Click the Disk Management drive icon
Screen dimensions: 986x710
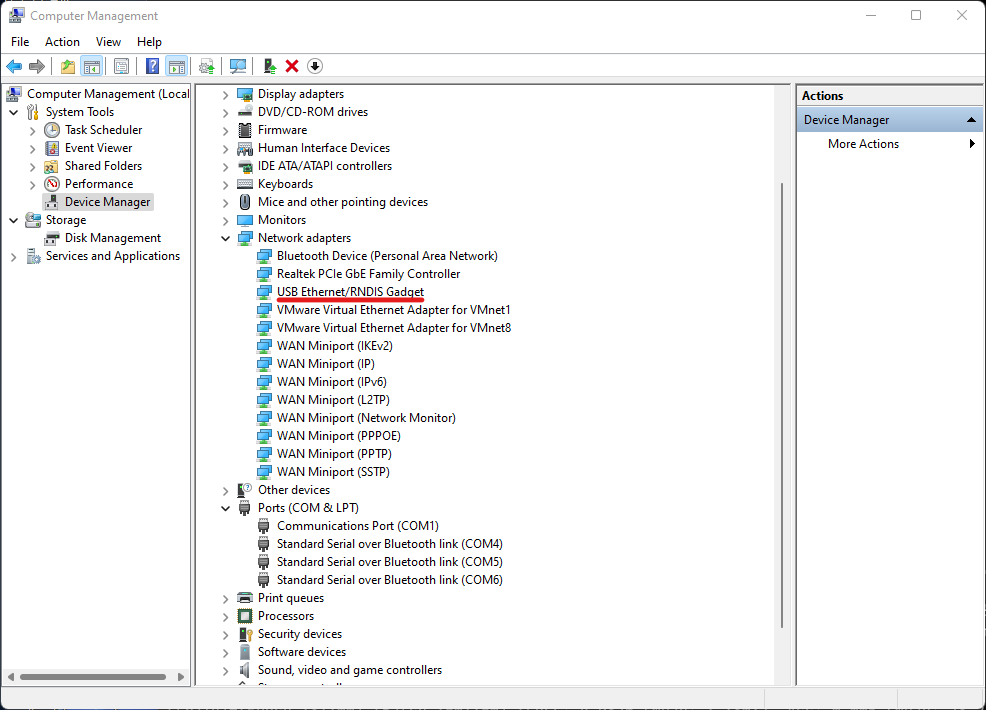pyautogui.click(x=52, y=238)
